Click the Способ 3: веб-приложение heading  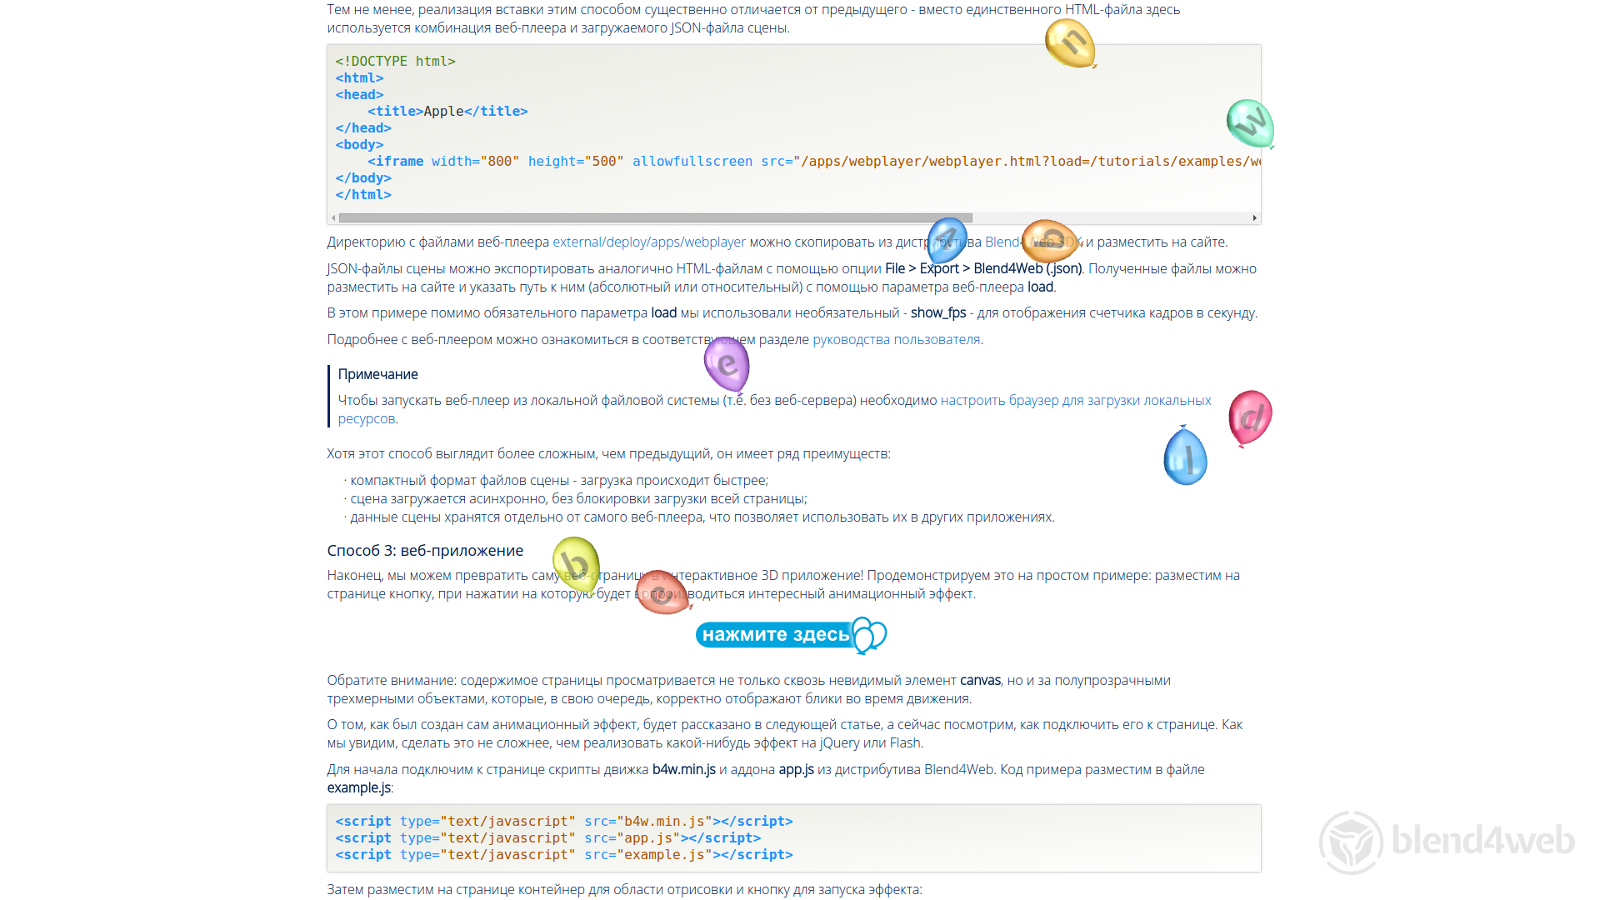425,551
